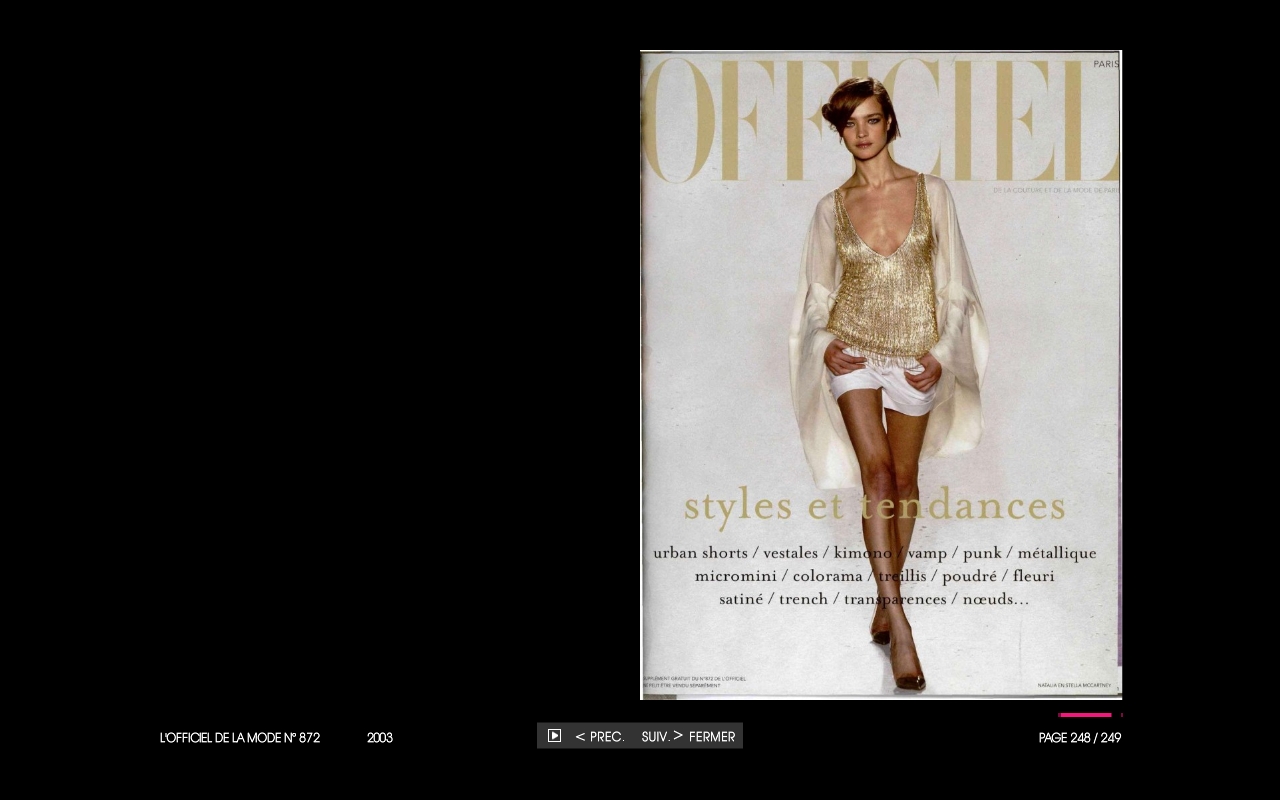Select the L'OFFICIEL DE LA MODE N° 872 title

(240, 738)
